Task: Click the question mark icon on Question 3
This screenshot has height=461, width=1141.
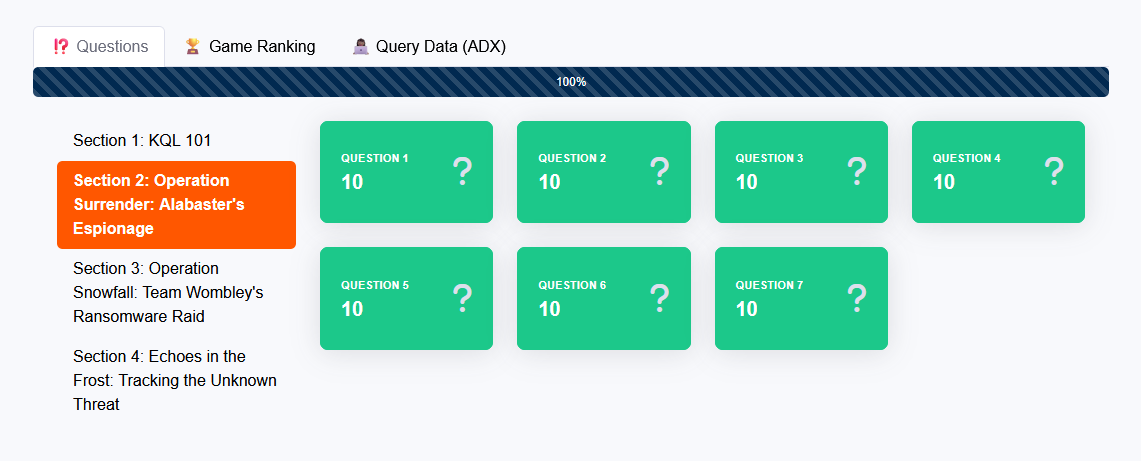Action: tap(857, 171)
